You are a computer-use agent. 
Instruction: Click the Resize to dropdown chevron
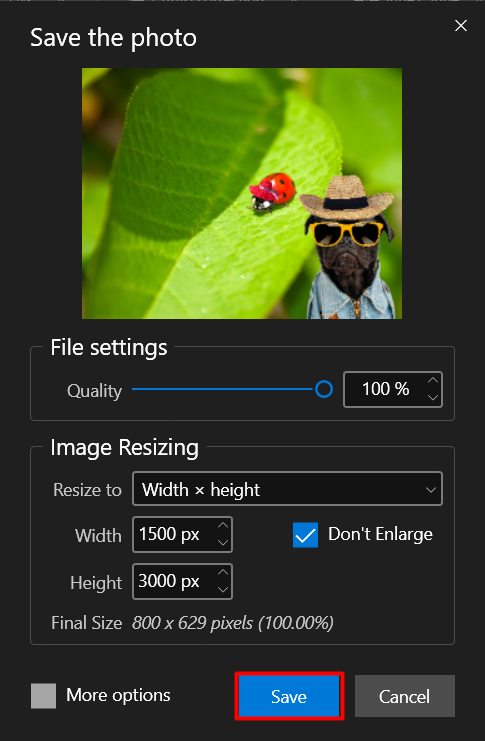431,490
